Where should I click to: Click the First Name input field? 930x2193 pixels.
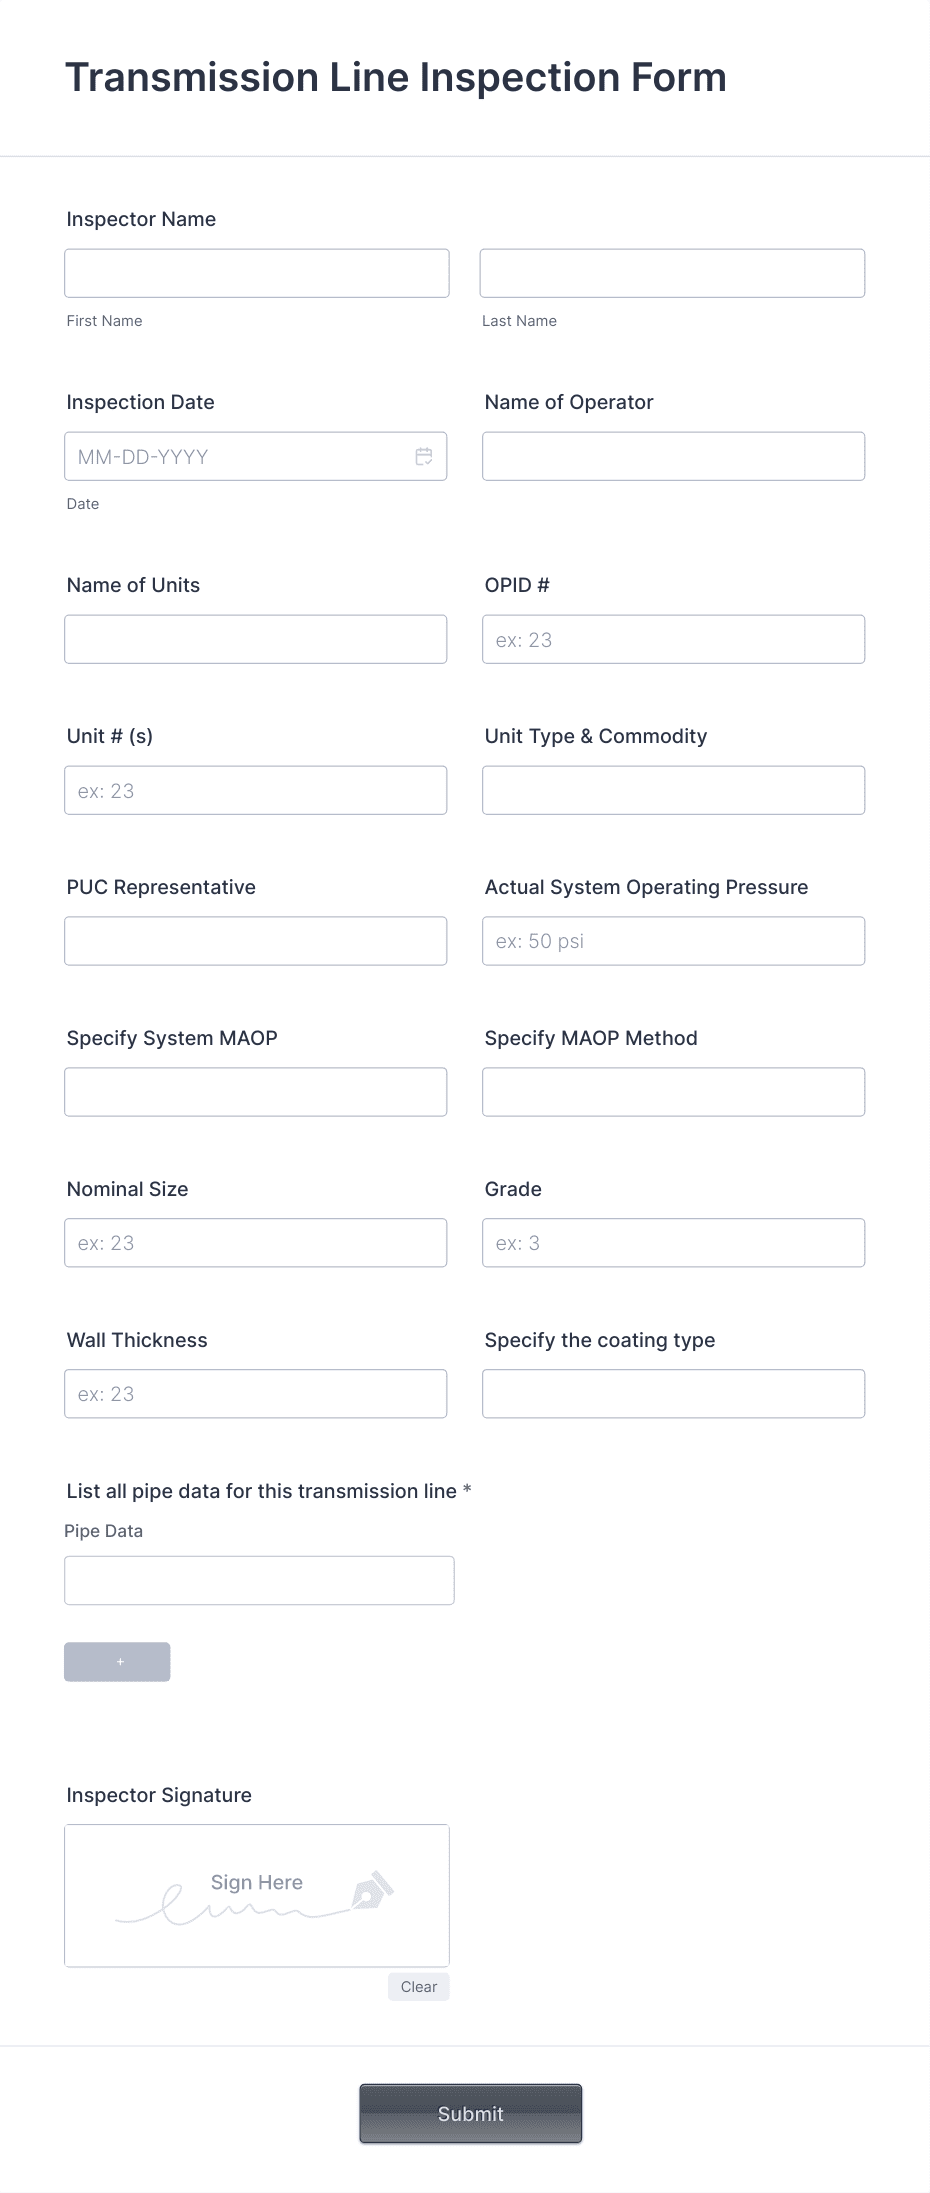(256, 272)
